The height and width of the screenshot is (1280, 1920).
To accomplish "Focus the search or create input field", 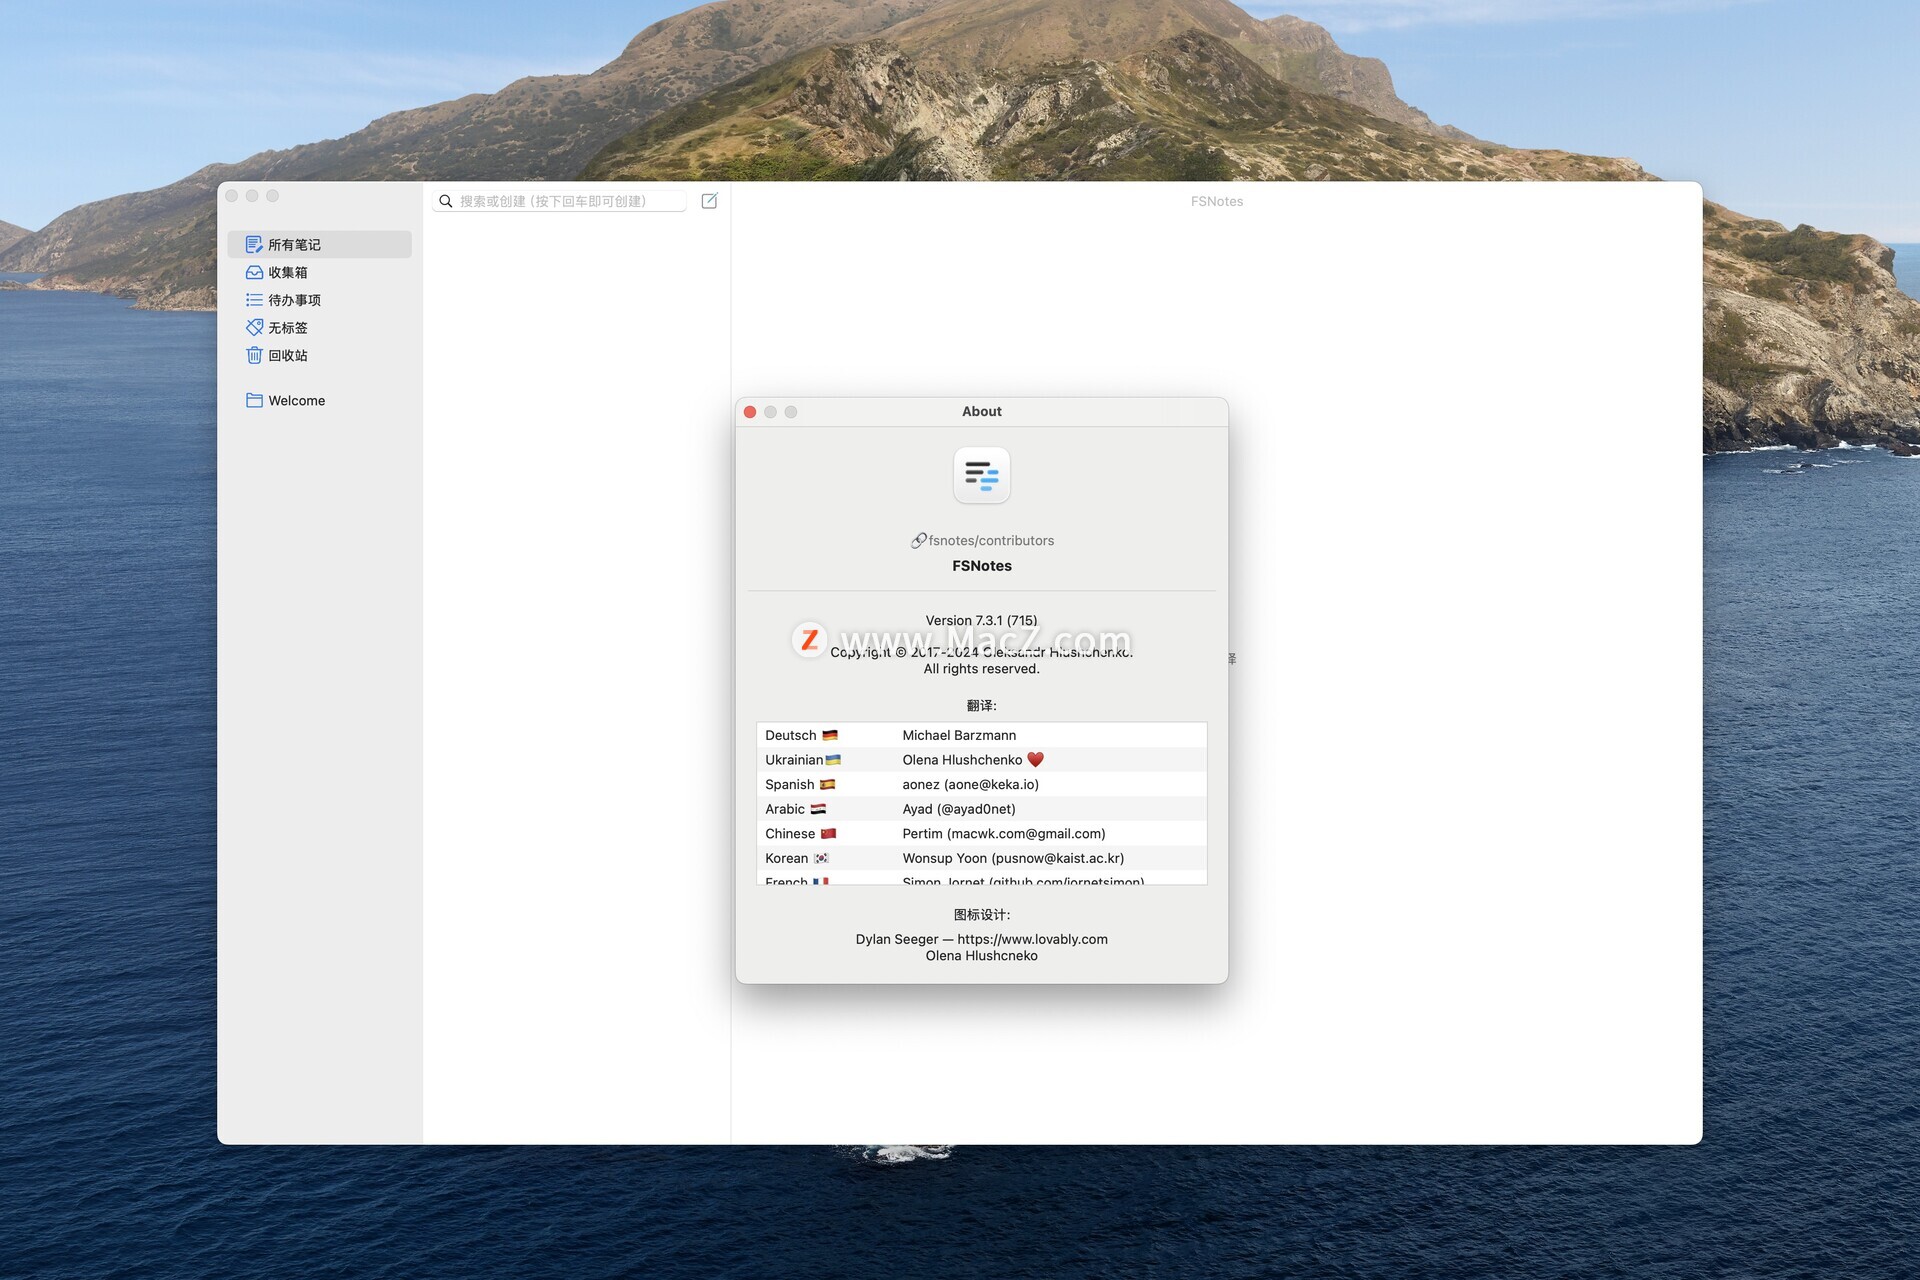I will (559, 201).
